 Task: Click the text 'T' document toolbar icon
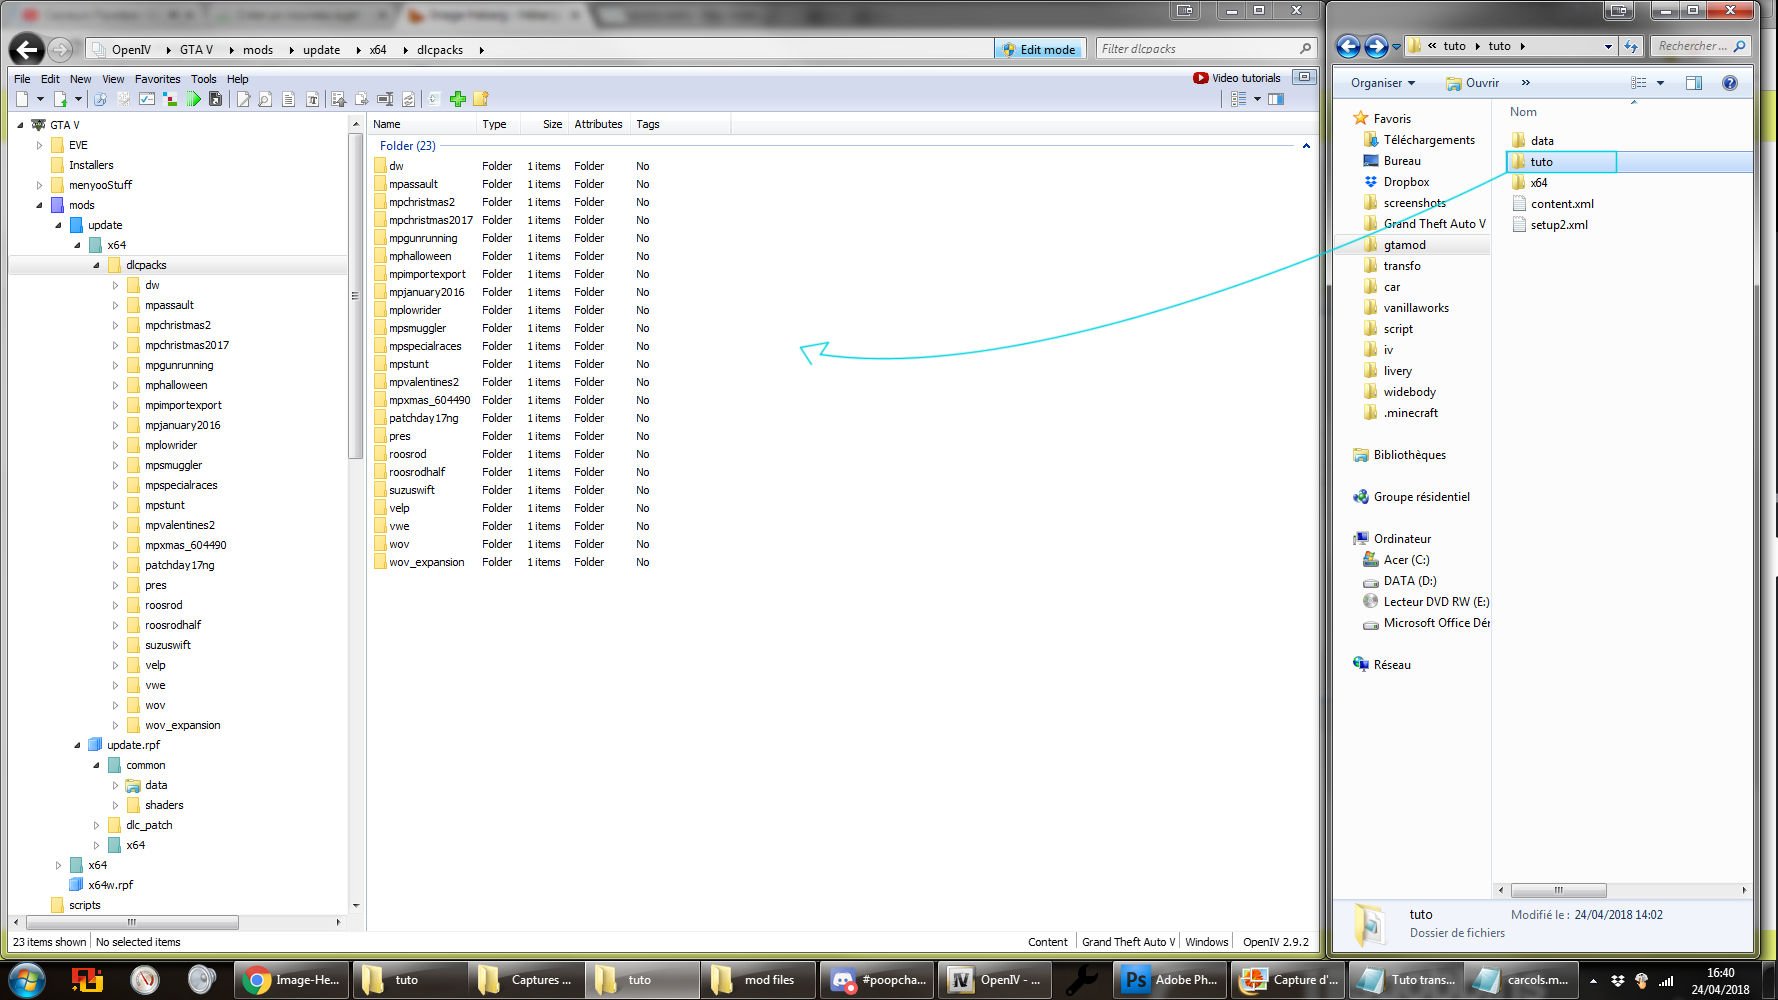tap(312, 99)
